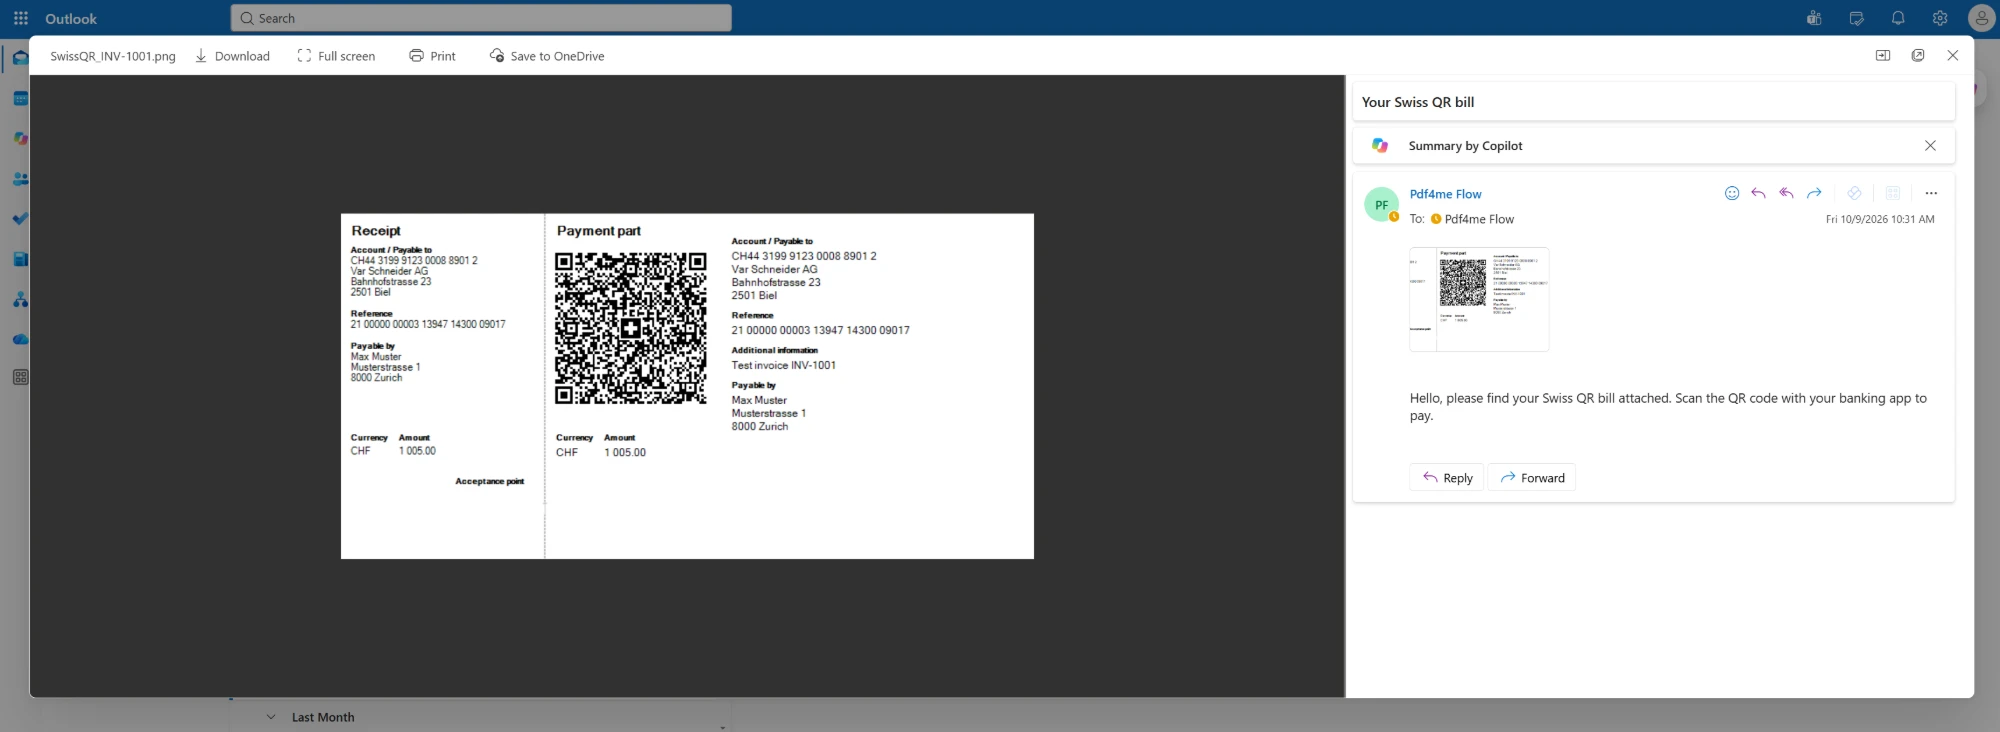This screenshot has height=732, width=2000.
Task: Hide the email side pane
Action: (1883, 56)
